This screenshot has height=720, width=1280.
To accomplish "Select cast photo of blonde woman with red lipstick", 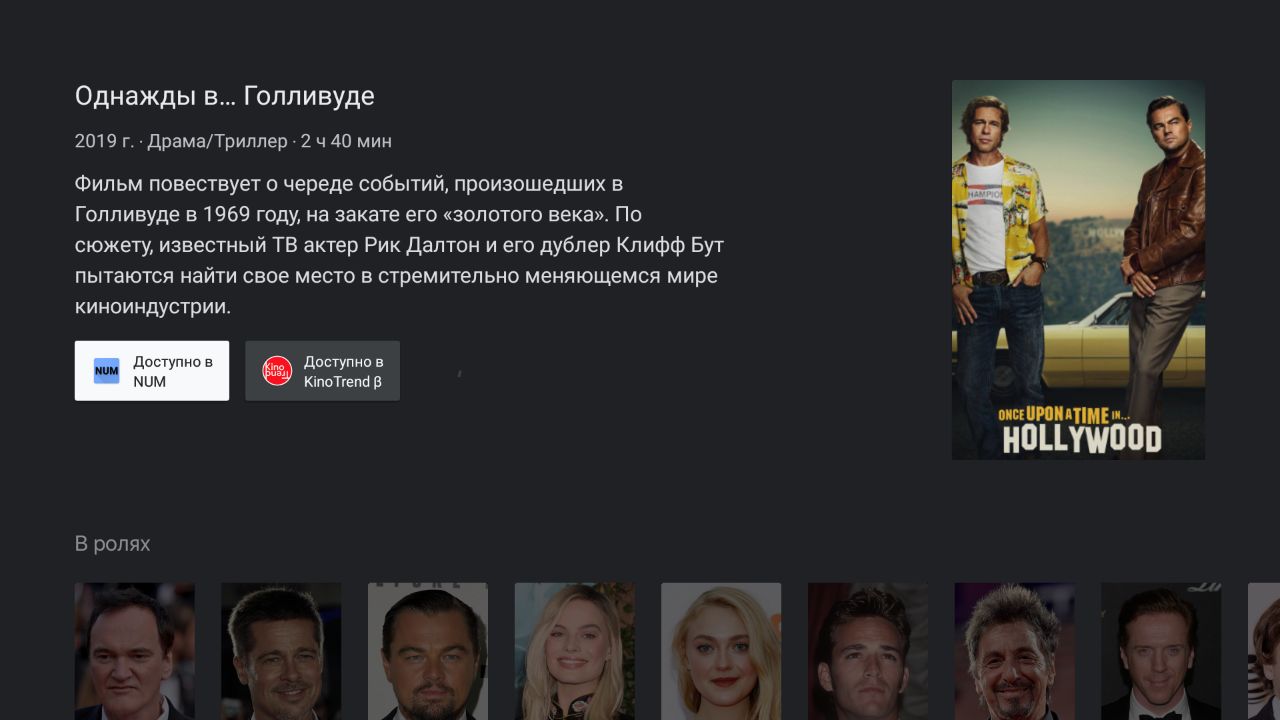I will (721, 651).
